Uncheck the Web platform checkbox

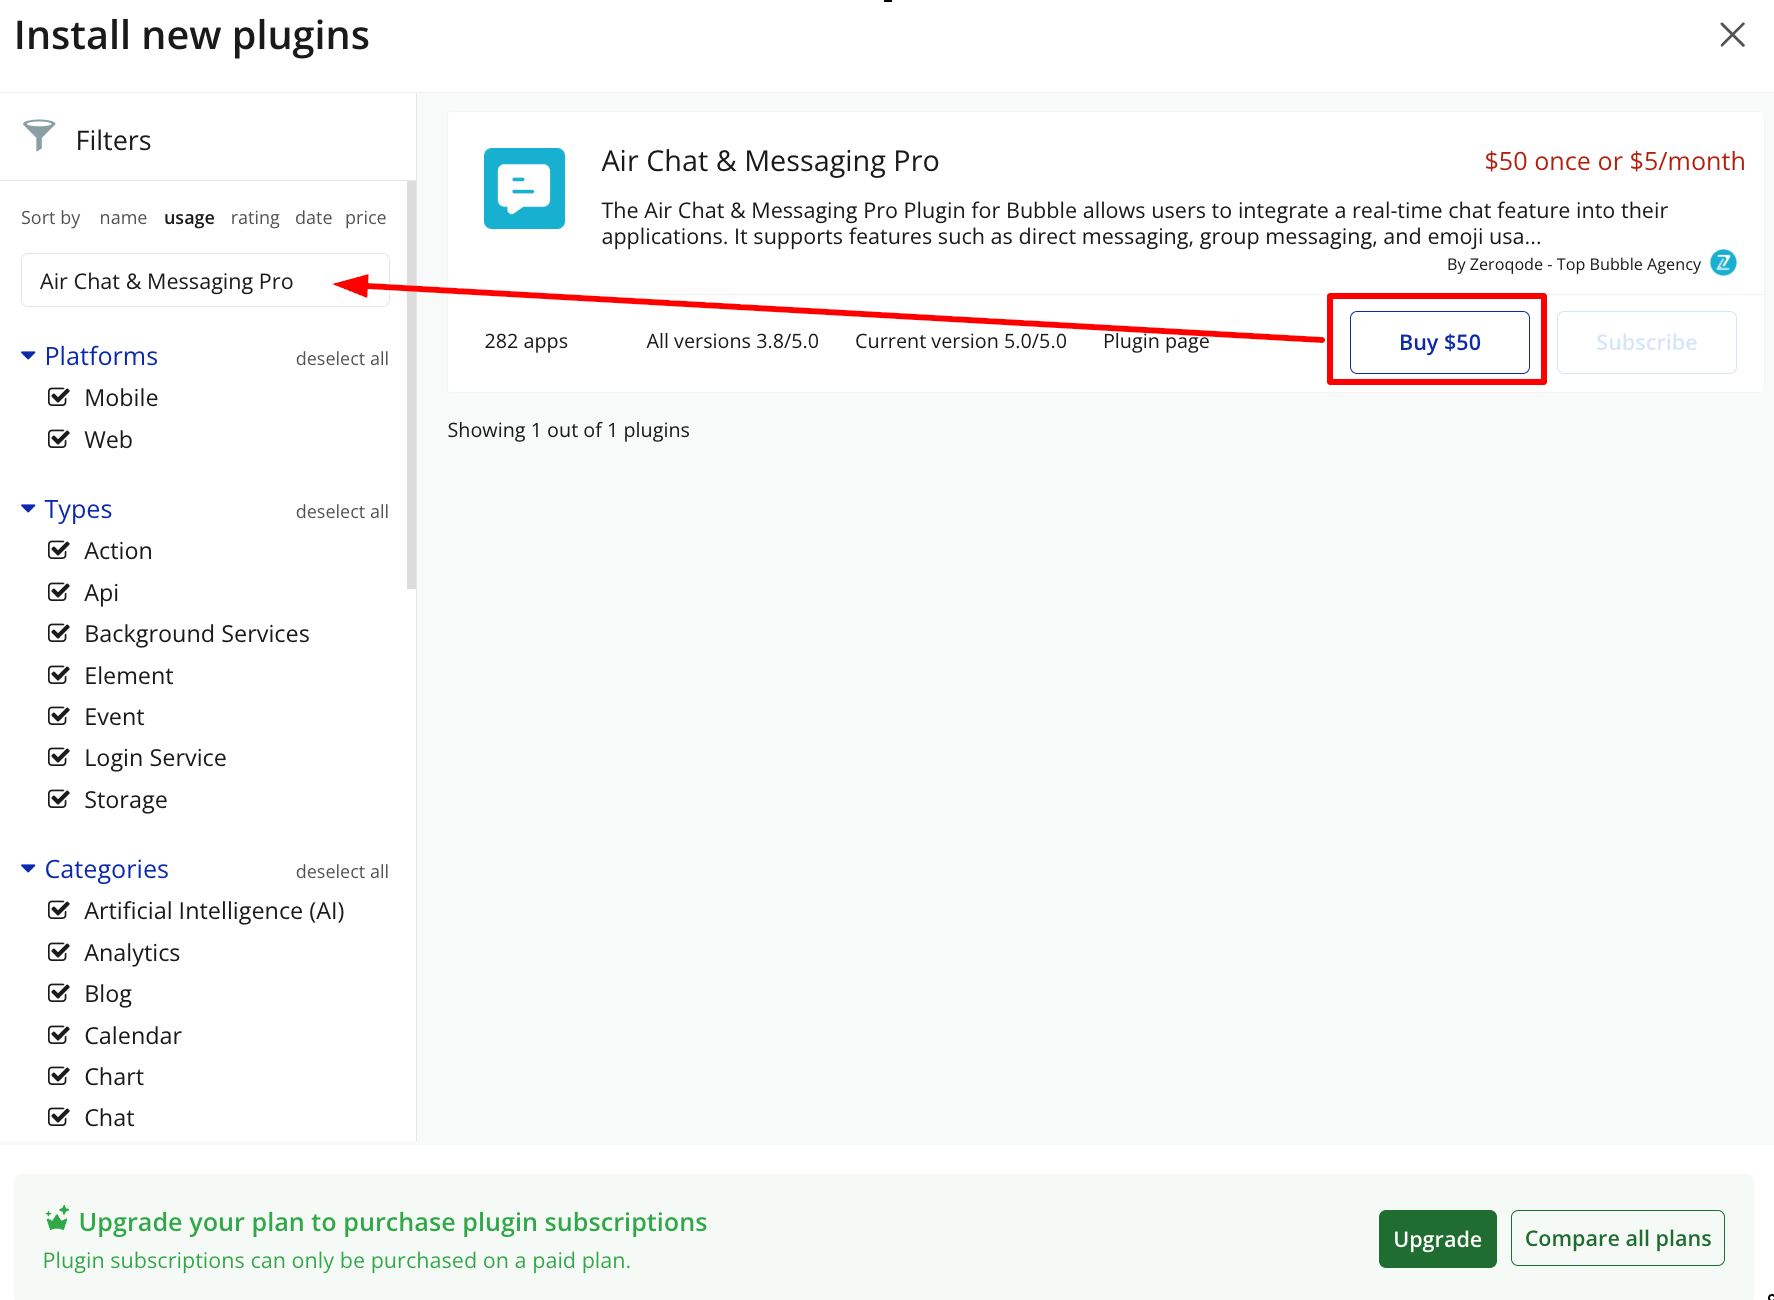[x=59, y=439]
